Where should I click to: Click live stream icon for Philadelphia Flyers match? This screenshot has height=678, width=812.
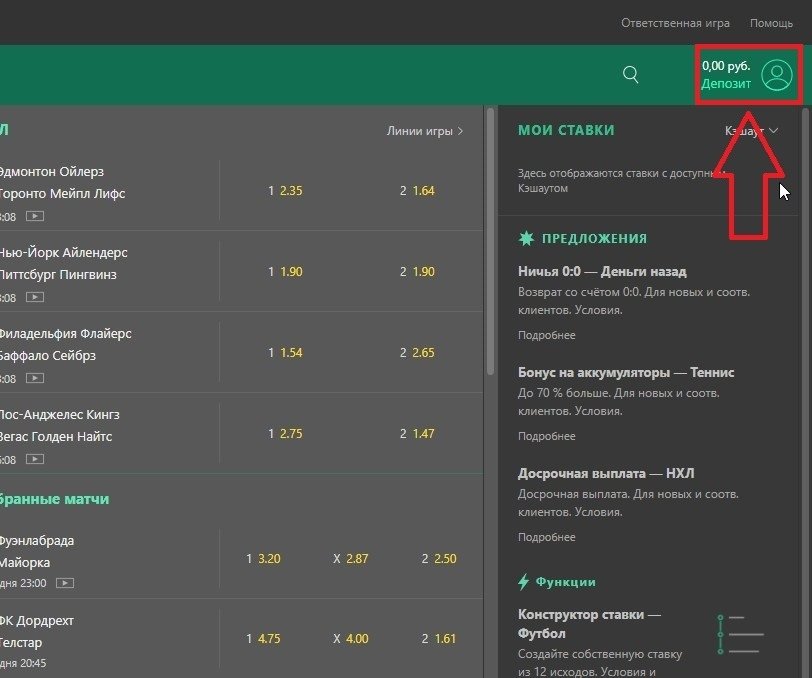coord(35,378)
